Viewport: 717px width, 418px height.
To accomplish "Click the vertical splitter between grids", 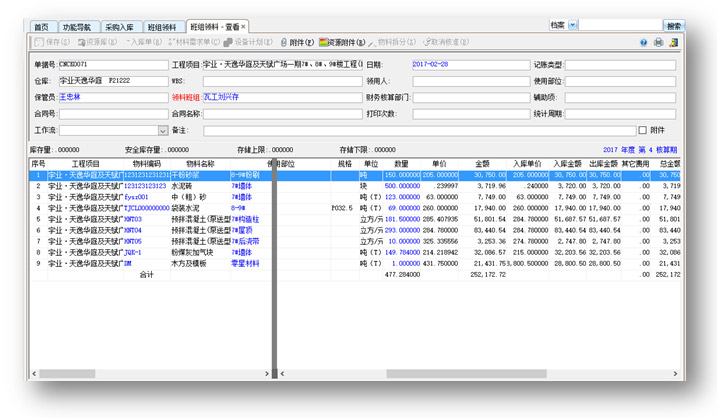I will click(274, 269).
